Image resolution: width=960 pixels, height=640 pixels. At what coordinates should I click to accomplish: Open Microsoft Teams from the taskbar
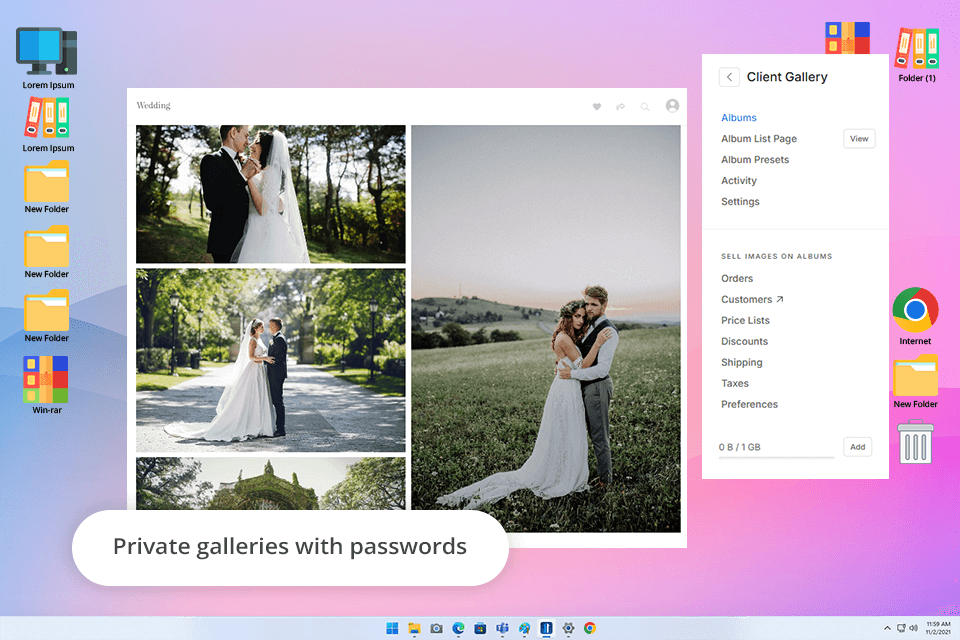(503, 628)
